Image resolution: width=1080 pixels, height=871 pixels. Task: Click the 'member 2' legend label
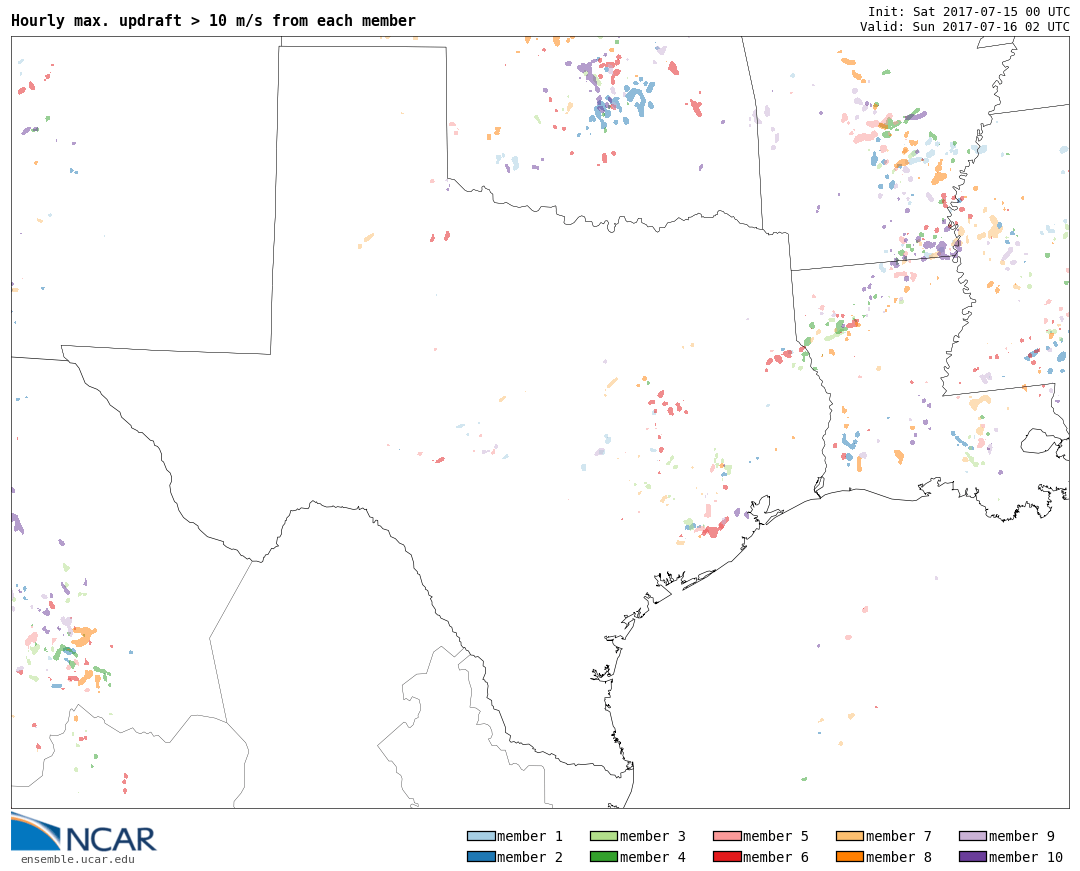[x=530, y=857]
